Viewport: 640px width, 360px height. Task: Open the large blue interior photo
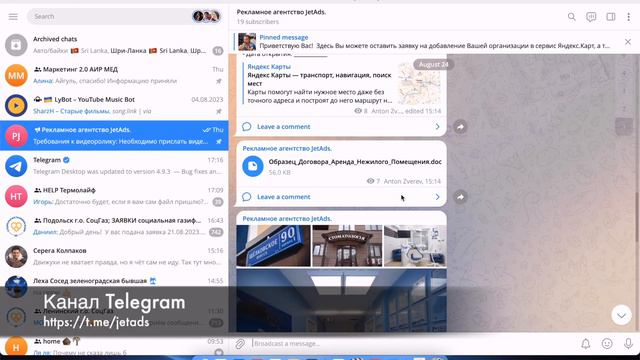tap(341, 300)
